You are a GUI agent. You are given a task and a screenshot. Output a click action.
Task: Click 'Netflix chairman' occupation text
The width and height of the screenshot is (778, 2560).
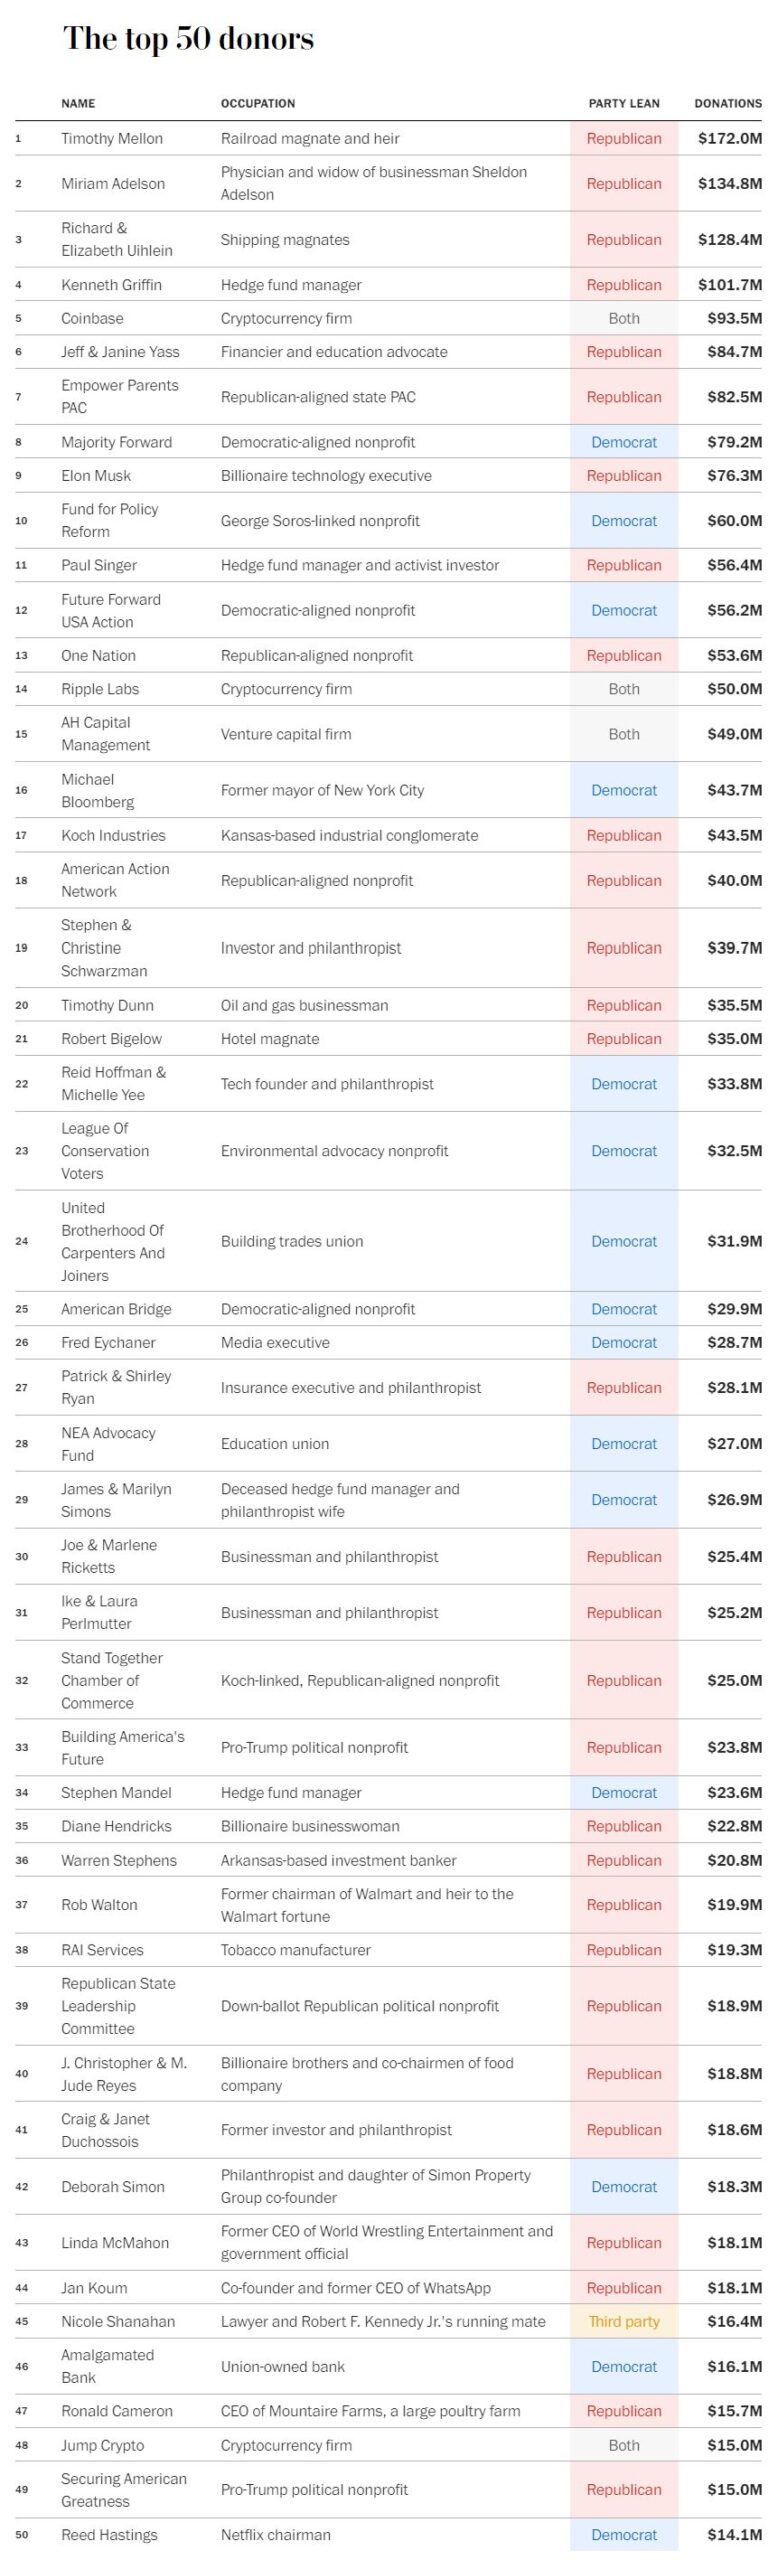tap(276, 2534)
